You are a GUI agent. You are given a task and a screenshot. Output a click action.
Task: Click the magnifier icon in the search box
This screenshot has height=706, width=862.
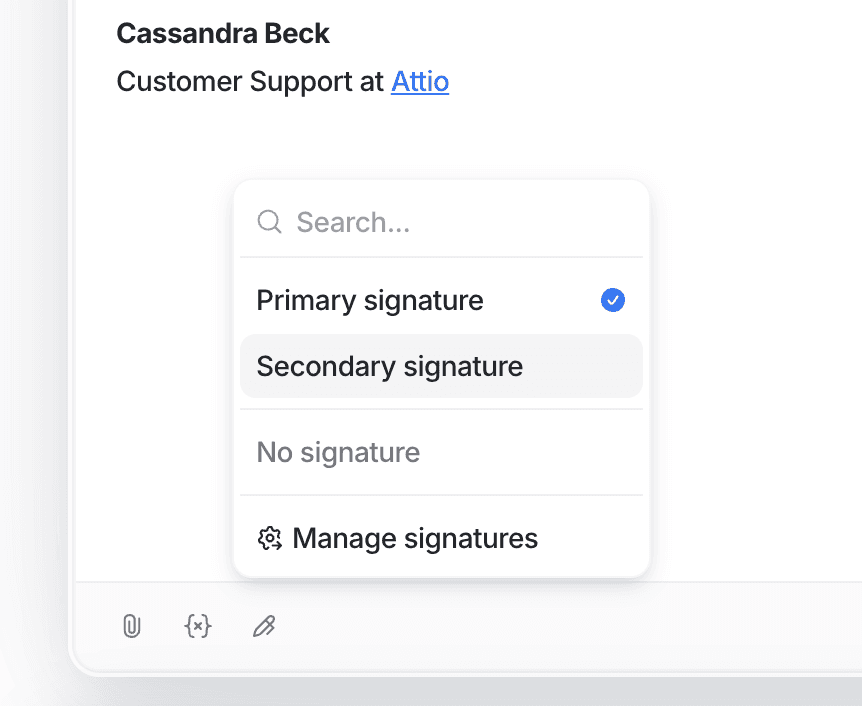(x=269, y=221)
